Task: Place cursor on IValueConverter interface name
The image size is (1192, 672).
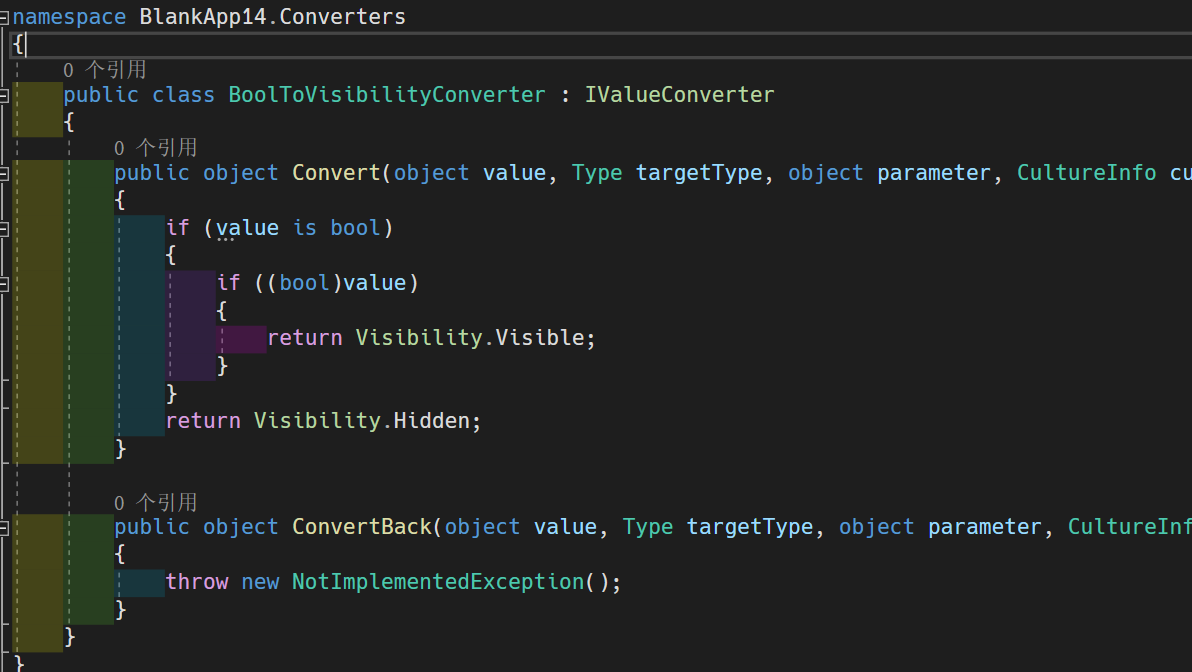Action: click(679, 94)
